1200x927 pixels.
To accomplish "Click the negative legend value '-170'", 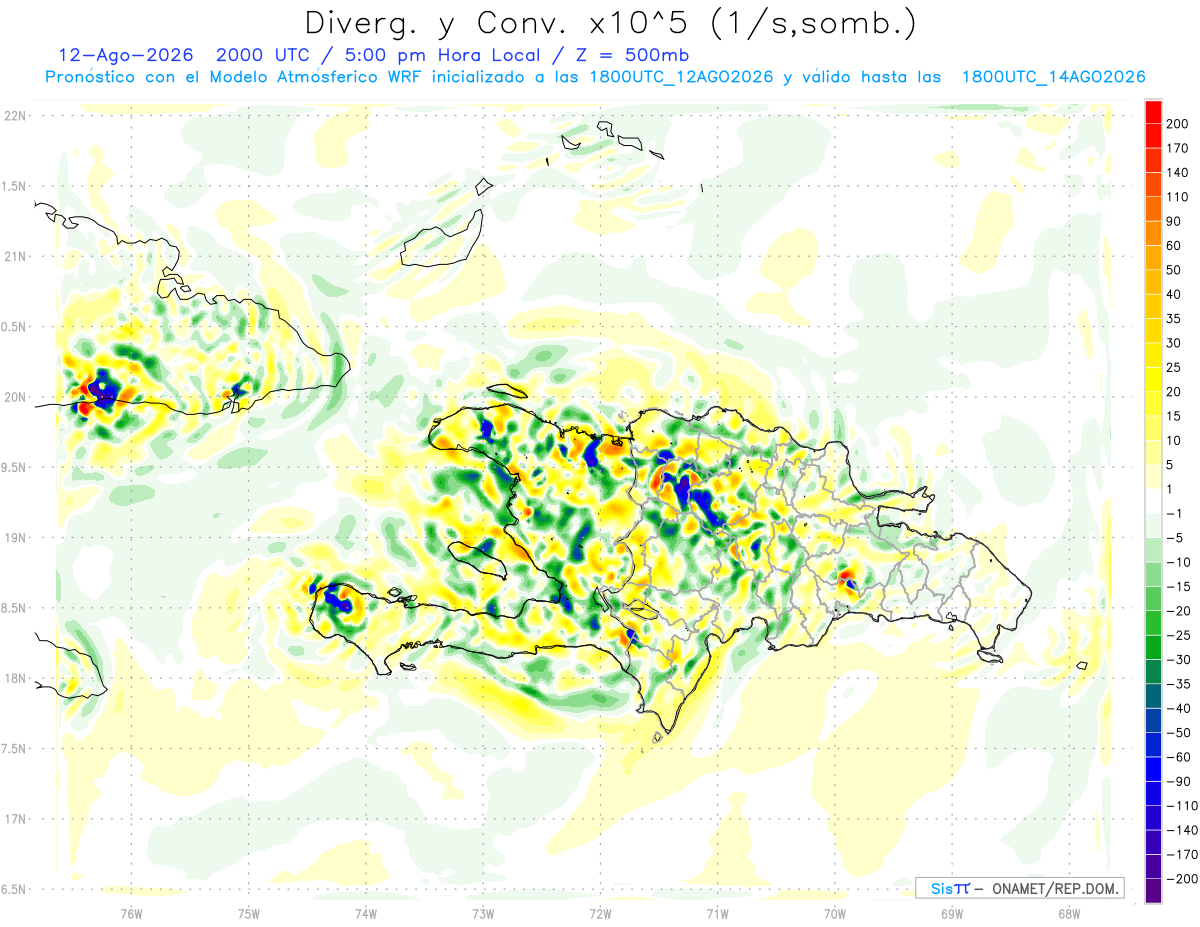I will 1181,853.
